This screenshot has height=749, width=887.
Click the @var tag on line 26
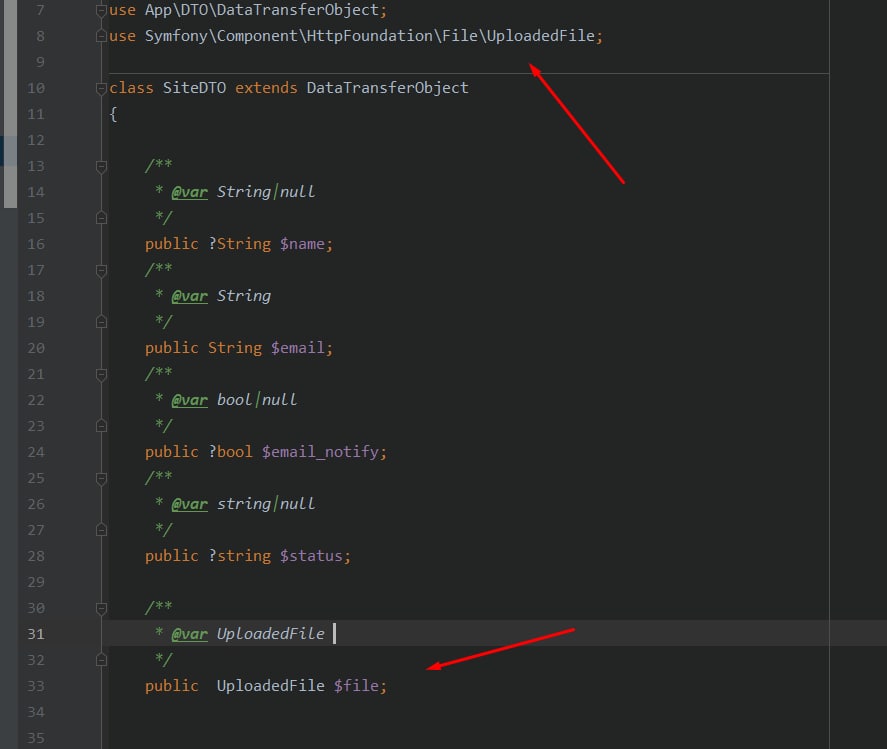190,505
